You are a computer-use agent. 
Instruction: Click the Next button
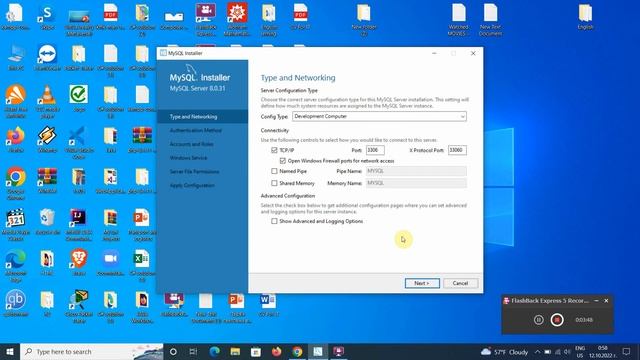[422, 283]
